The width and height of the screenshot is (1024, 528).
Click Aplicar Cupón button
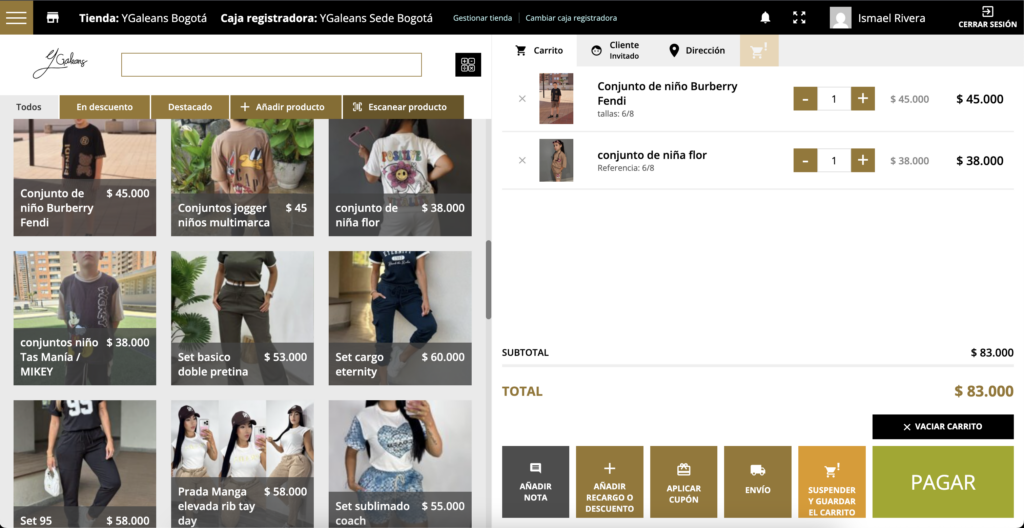pyautogui.click(x=684, y=482)
